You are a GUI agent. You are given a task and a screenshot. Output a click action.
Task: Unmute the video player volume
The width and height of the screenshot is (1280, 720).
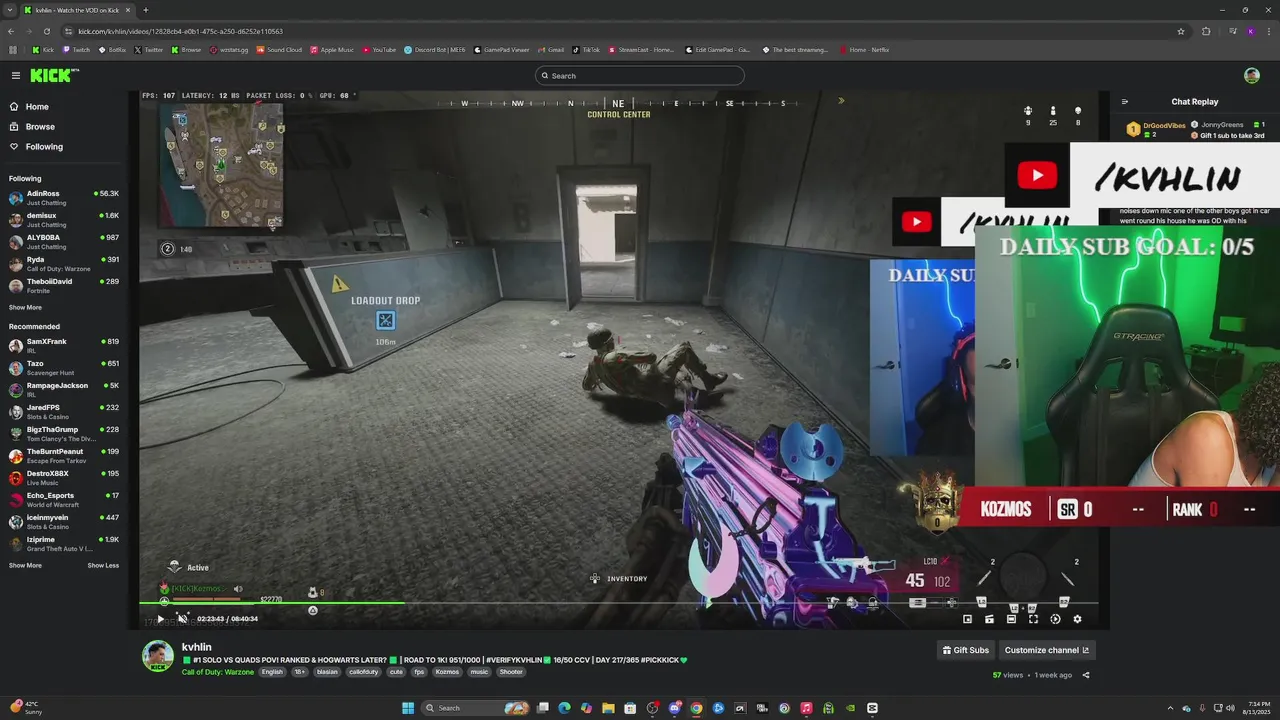182,619
